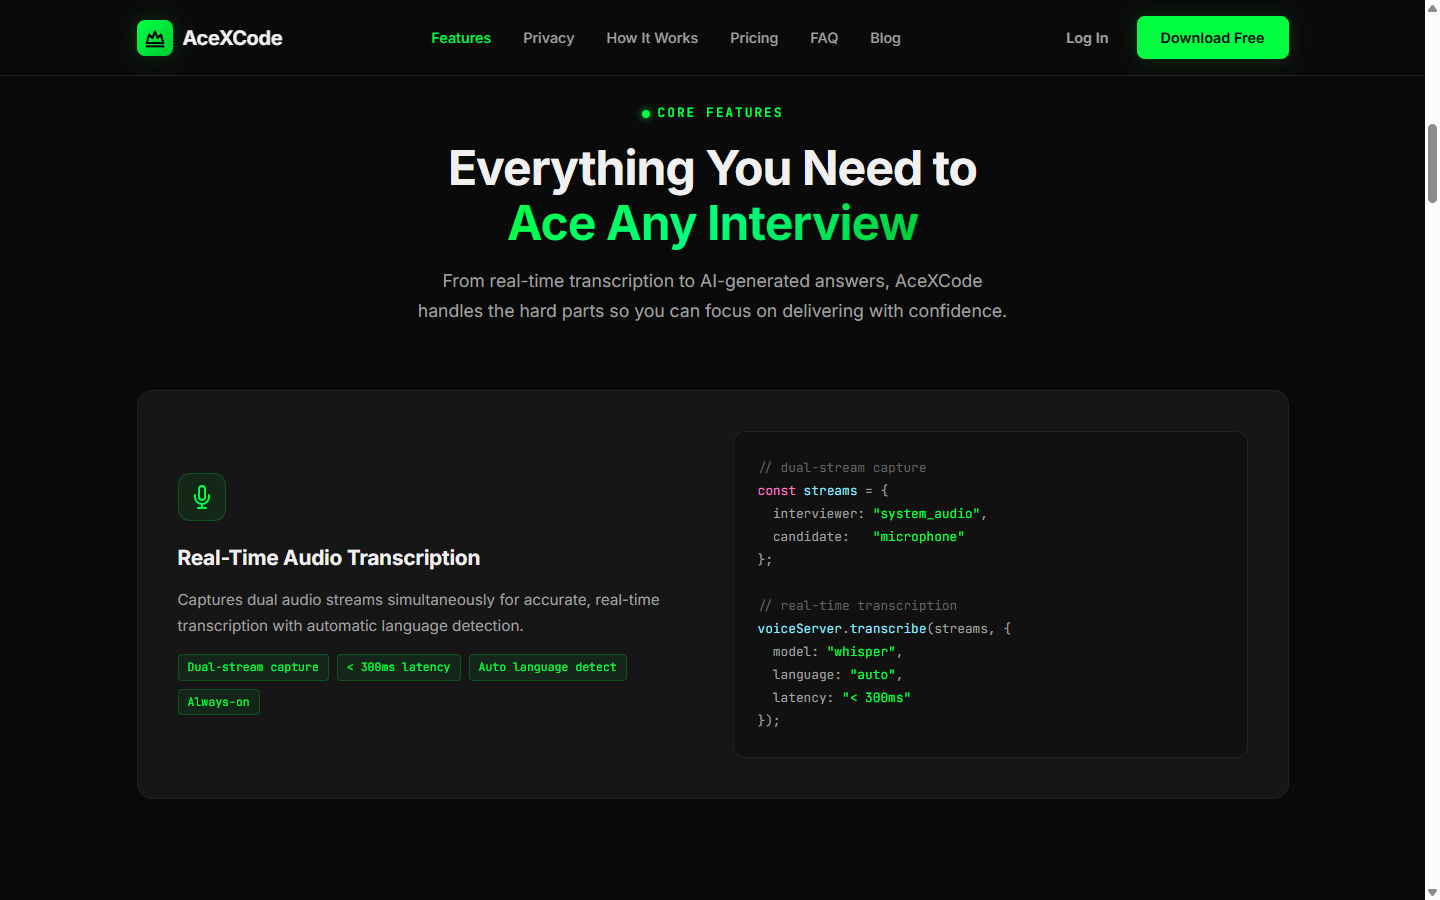Click the Everything You Need to headline
Viewport: 1440px width, 900px height.
pos(712,168)
